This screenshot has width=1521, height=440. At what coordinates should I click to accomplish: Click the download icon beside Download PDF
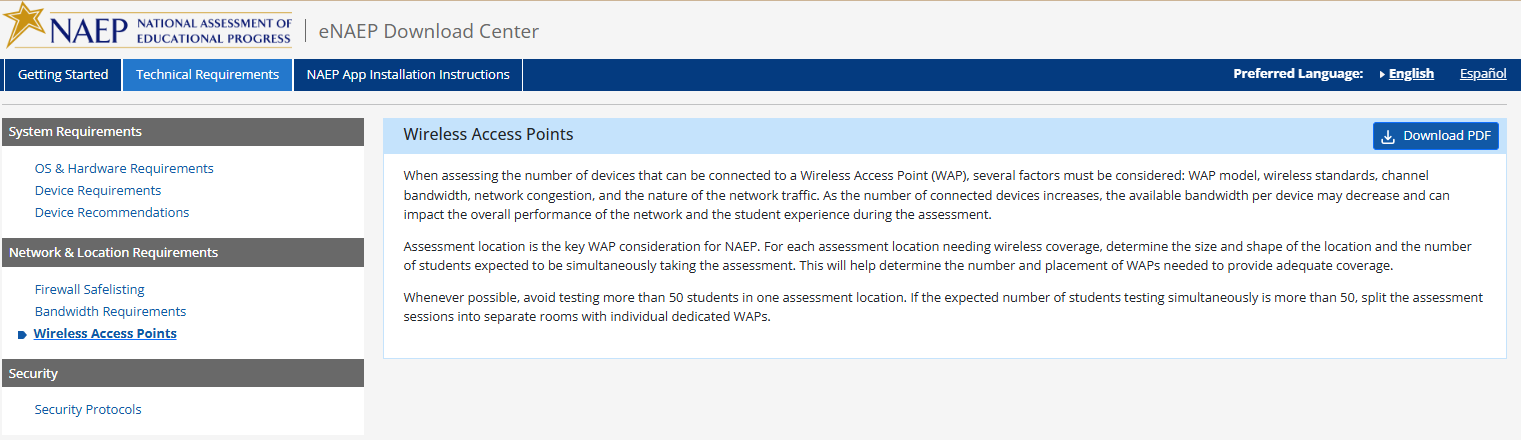(1388, 136)
